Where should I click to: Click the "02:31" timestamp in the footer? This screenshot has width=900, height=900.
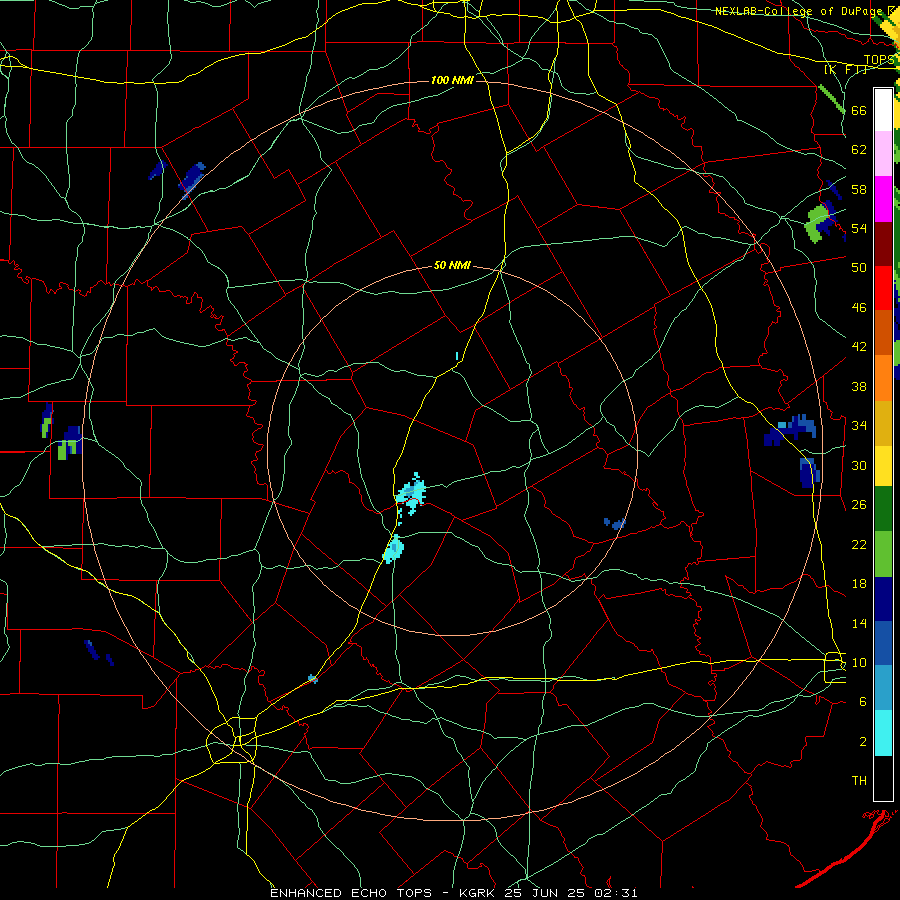tap(616, 893)
